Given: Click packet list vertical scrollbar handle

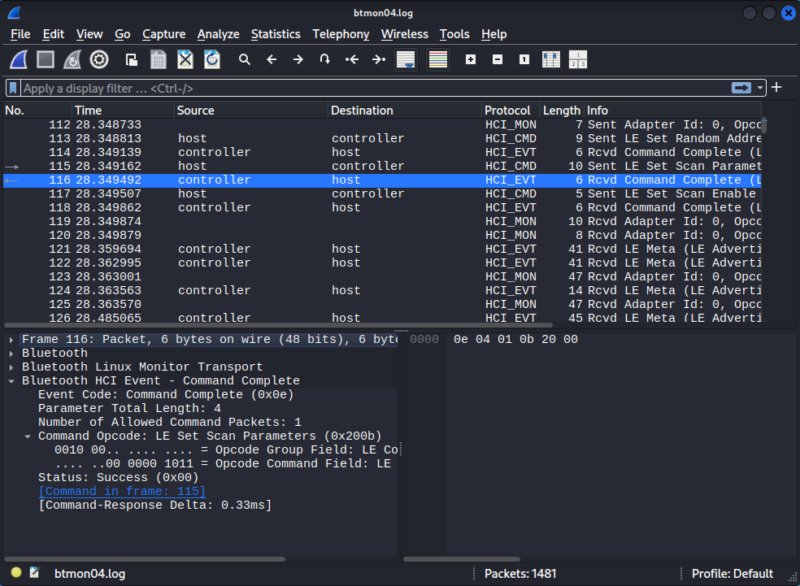Looking at the screenshot, I should 764,125.
